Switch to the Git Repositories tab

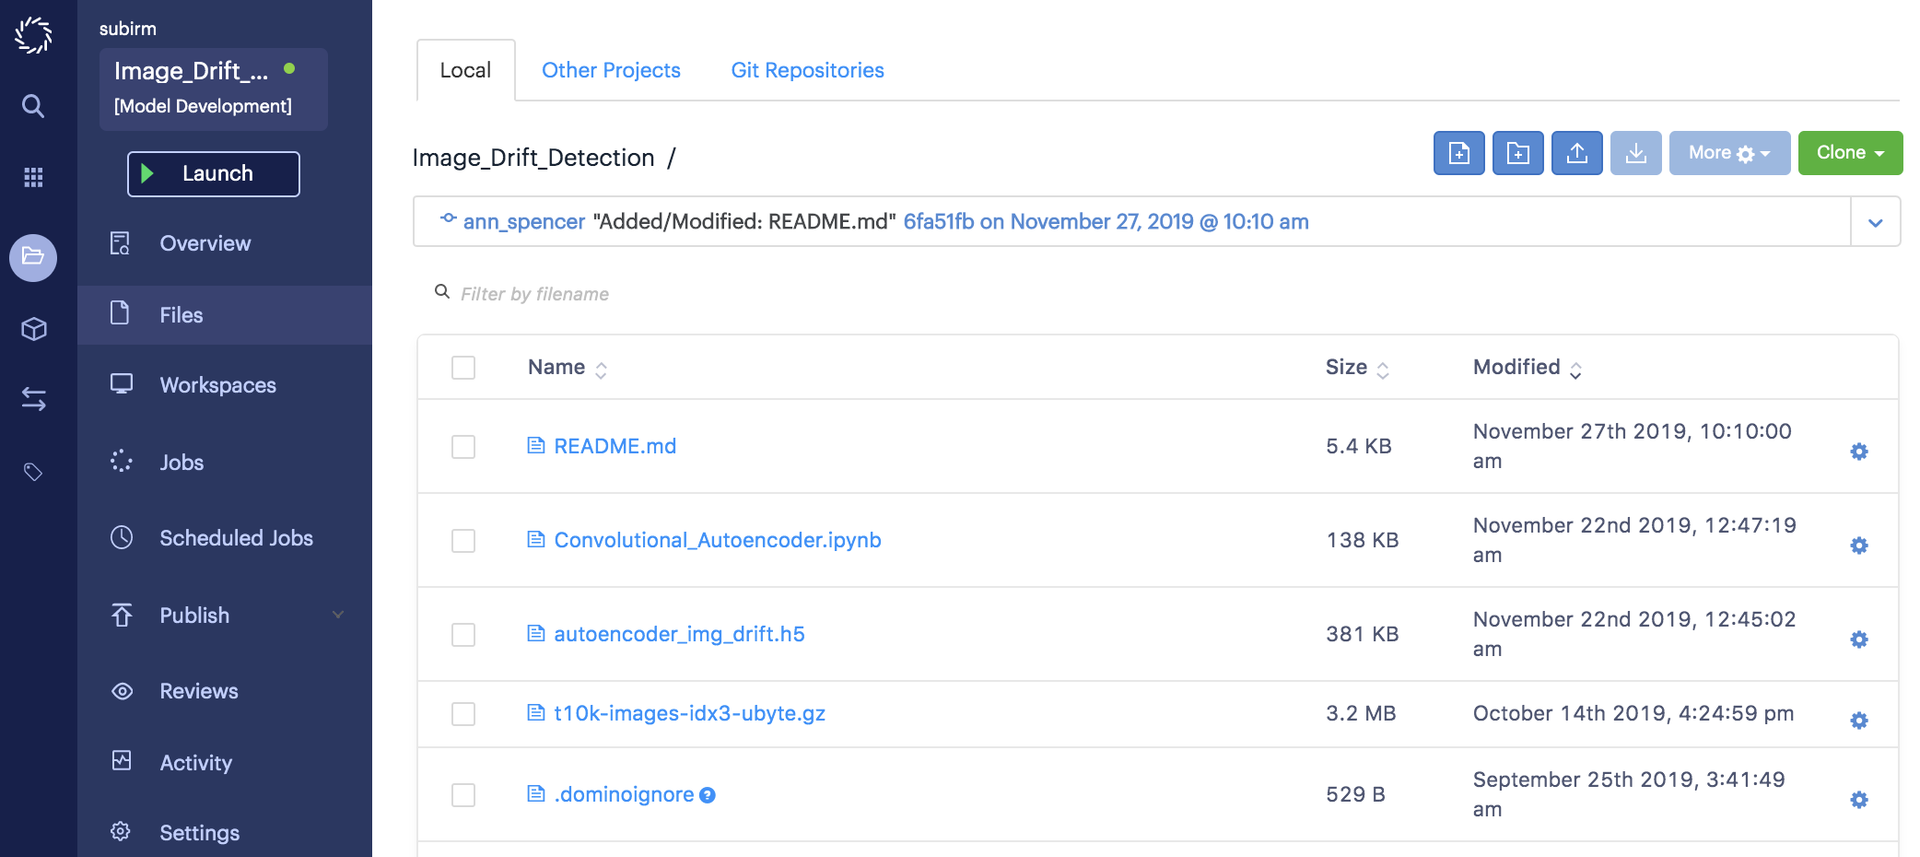(807, 70)
